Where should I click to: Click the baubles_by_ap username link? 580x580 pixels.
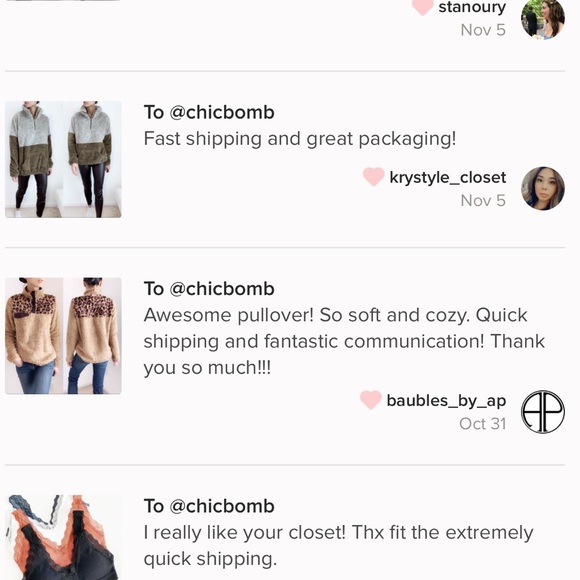[x=446, y=401]
